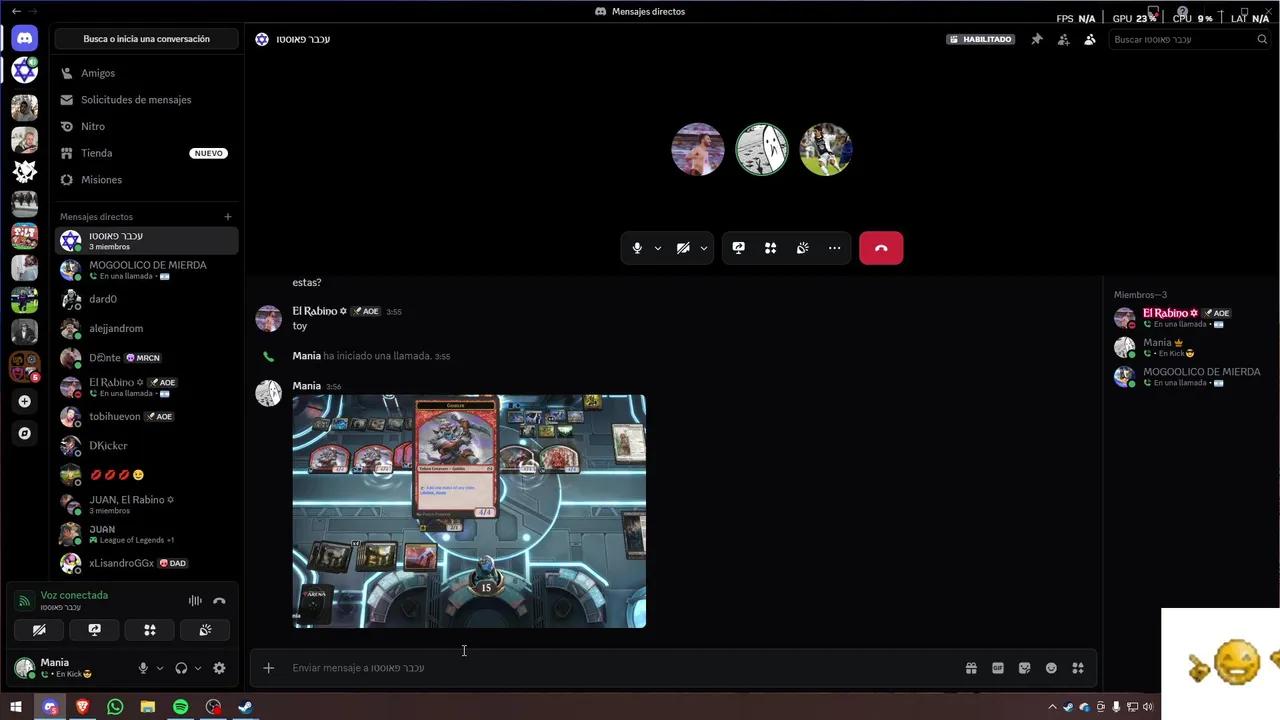This screenshot has width=1280, height=720.
Task: Share your screen from the call controls
Action: point(738,248)
